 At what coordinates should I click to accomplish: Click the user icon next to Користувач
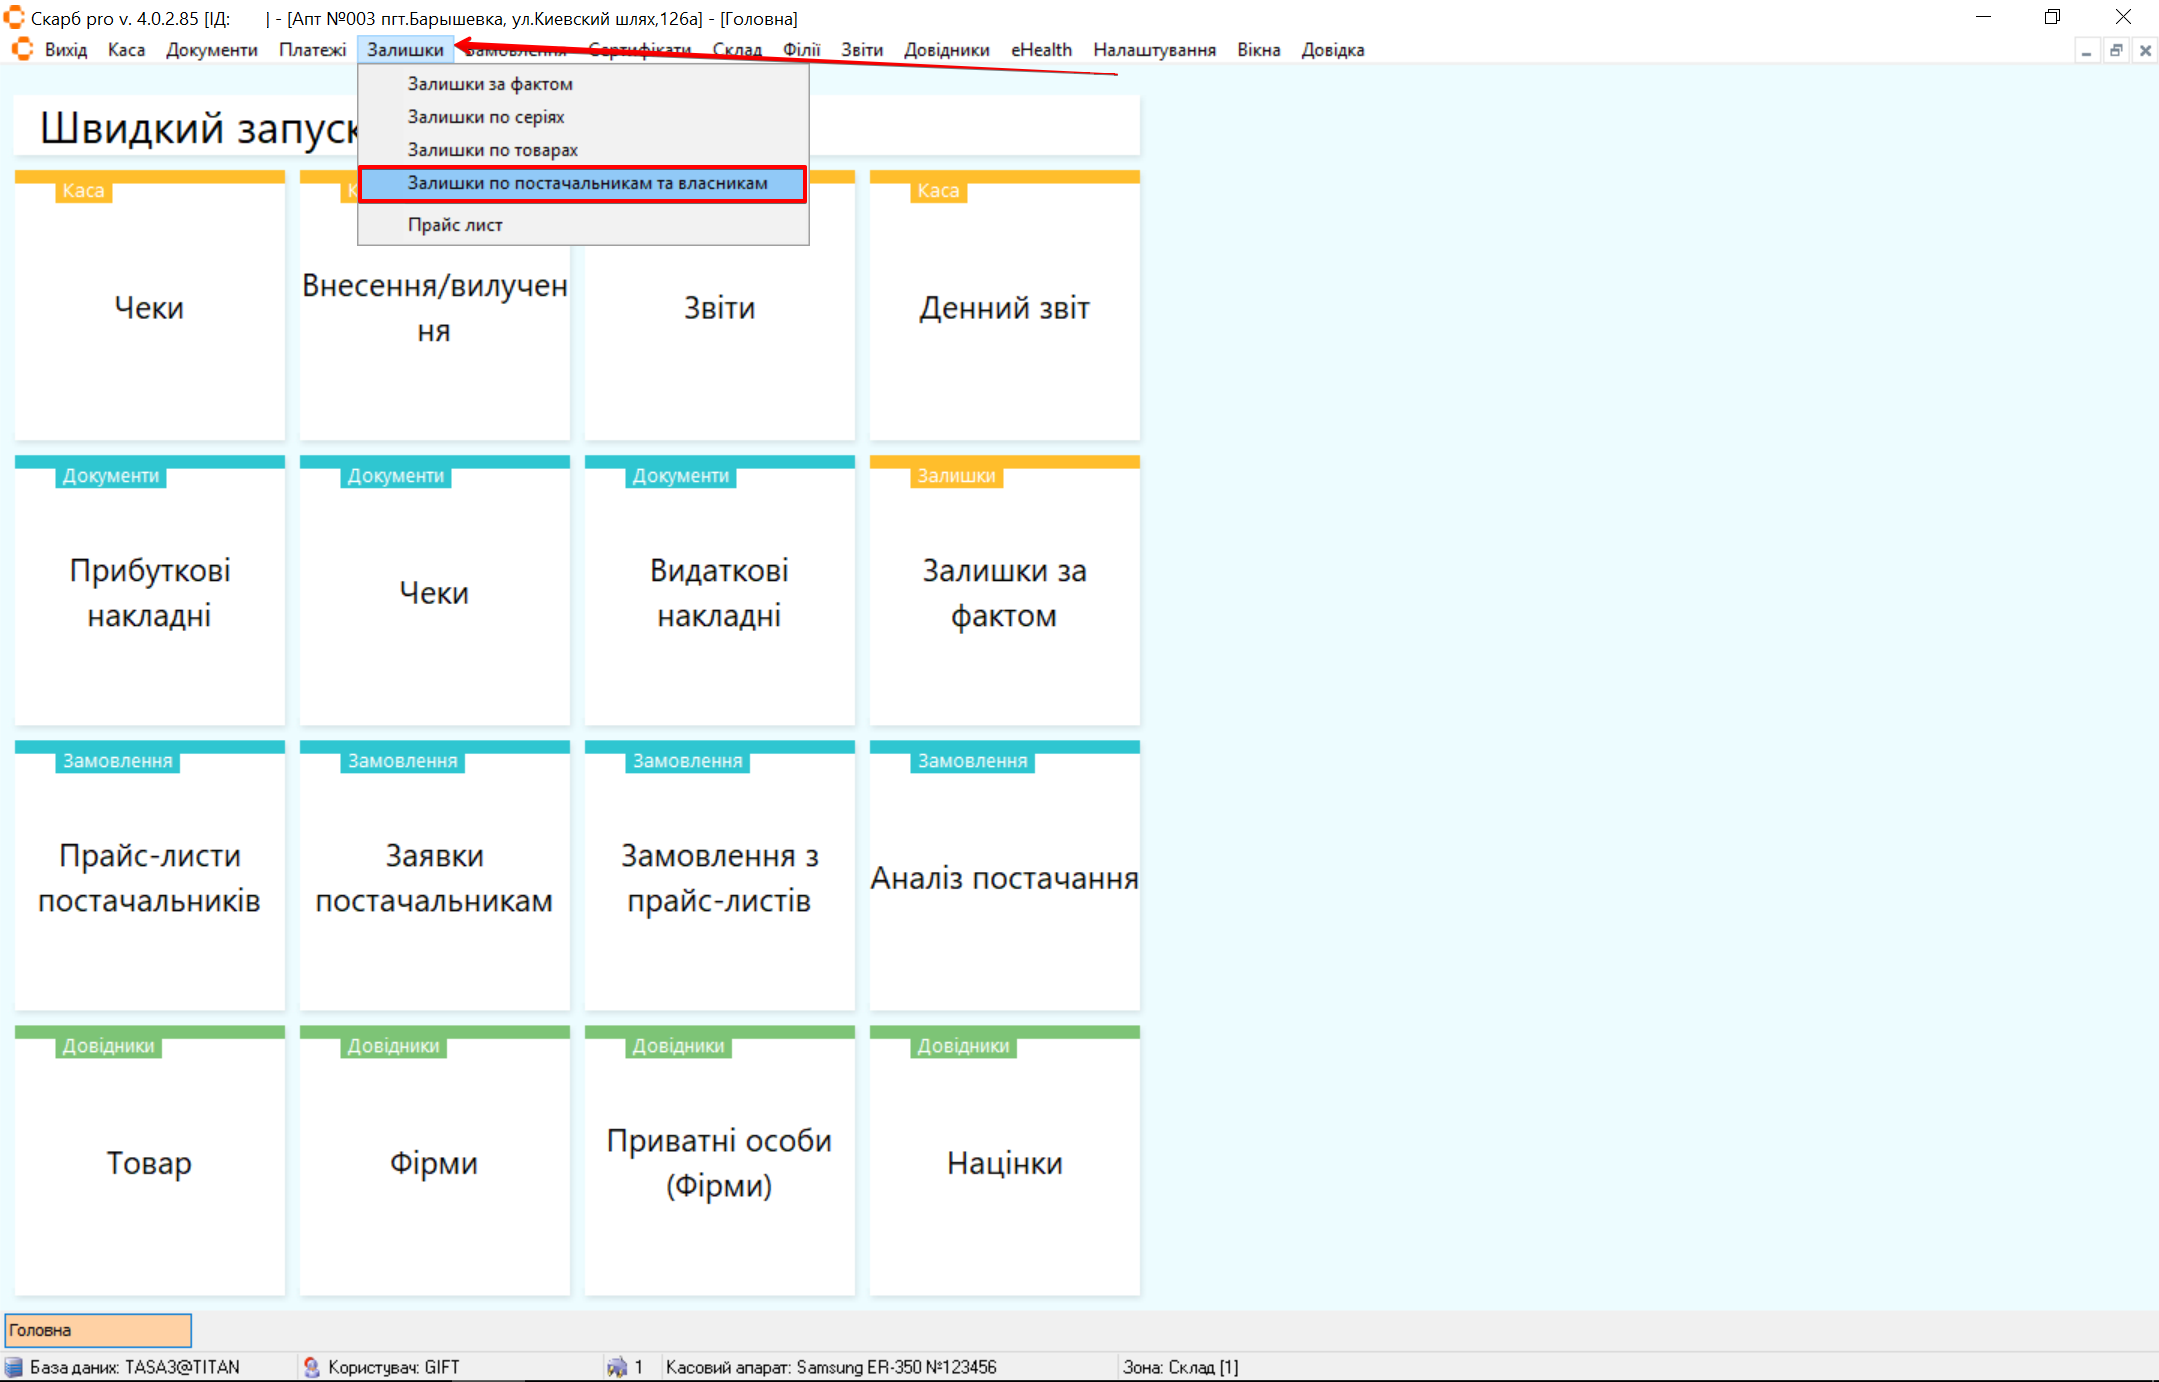tap(312, 1367)
